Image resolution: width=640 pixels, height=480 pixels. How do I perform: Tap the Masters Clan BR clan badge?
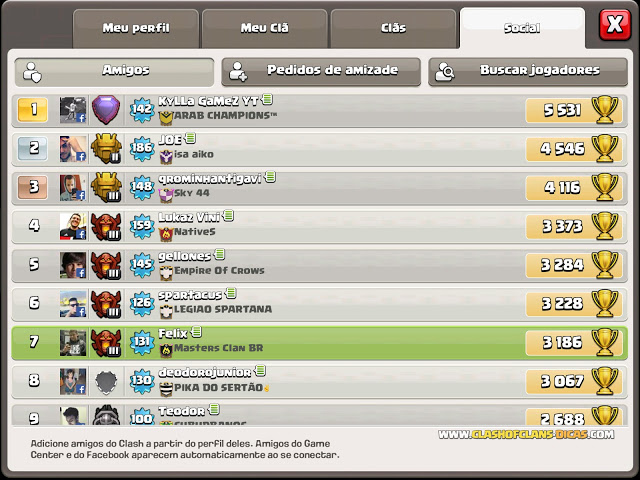click(x=166, y=350)
